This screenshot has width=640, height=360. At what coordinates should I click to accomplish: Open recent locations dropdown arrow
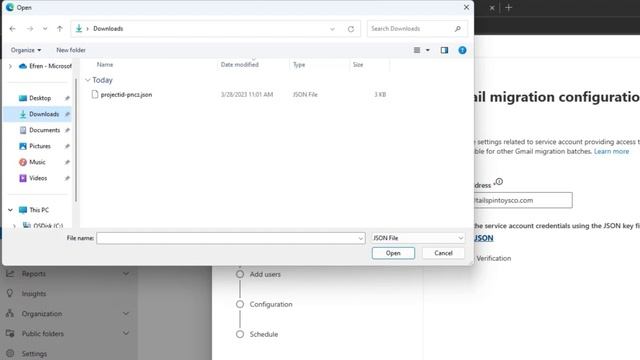[45, 29]
